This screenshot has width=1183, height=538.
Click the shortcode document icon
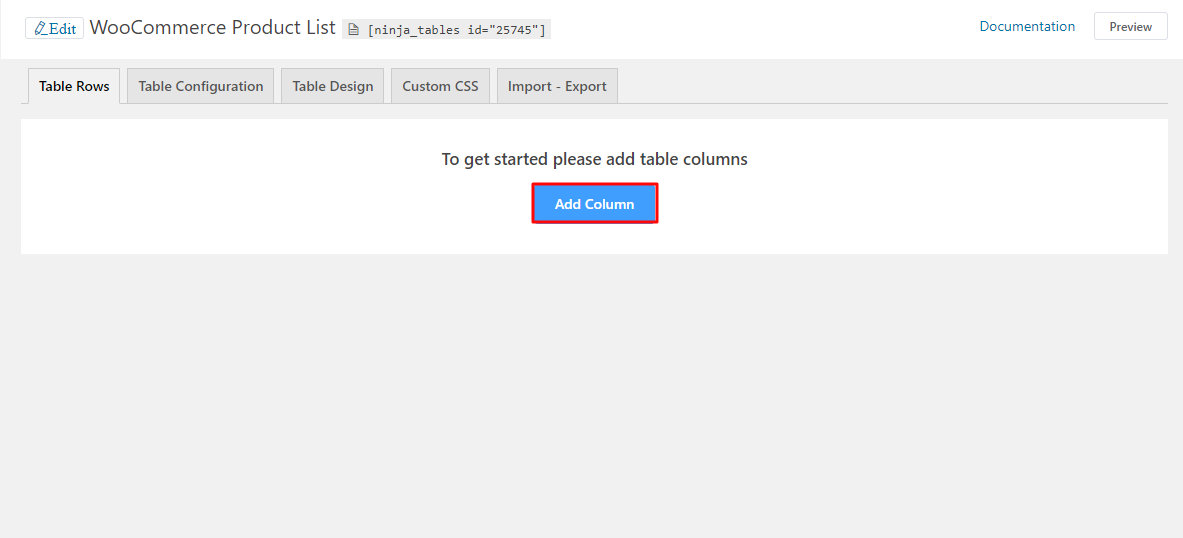(x=353, y=30)
